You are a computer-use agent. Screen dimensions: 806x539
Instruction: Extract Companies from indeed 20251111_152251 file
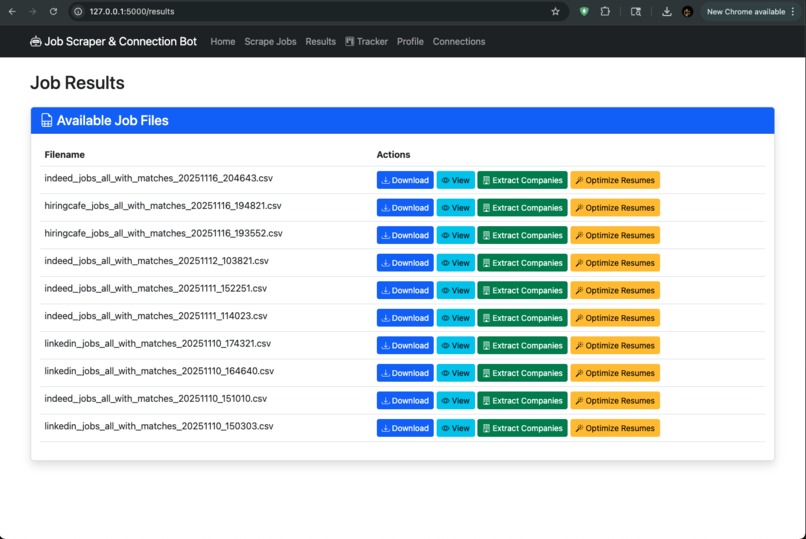point(522,290)
